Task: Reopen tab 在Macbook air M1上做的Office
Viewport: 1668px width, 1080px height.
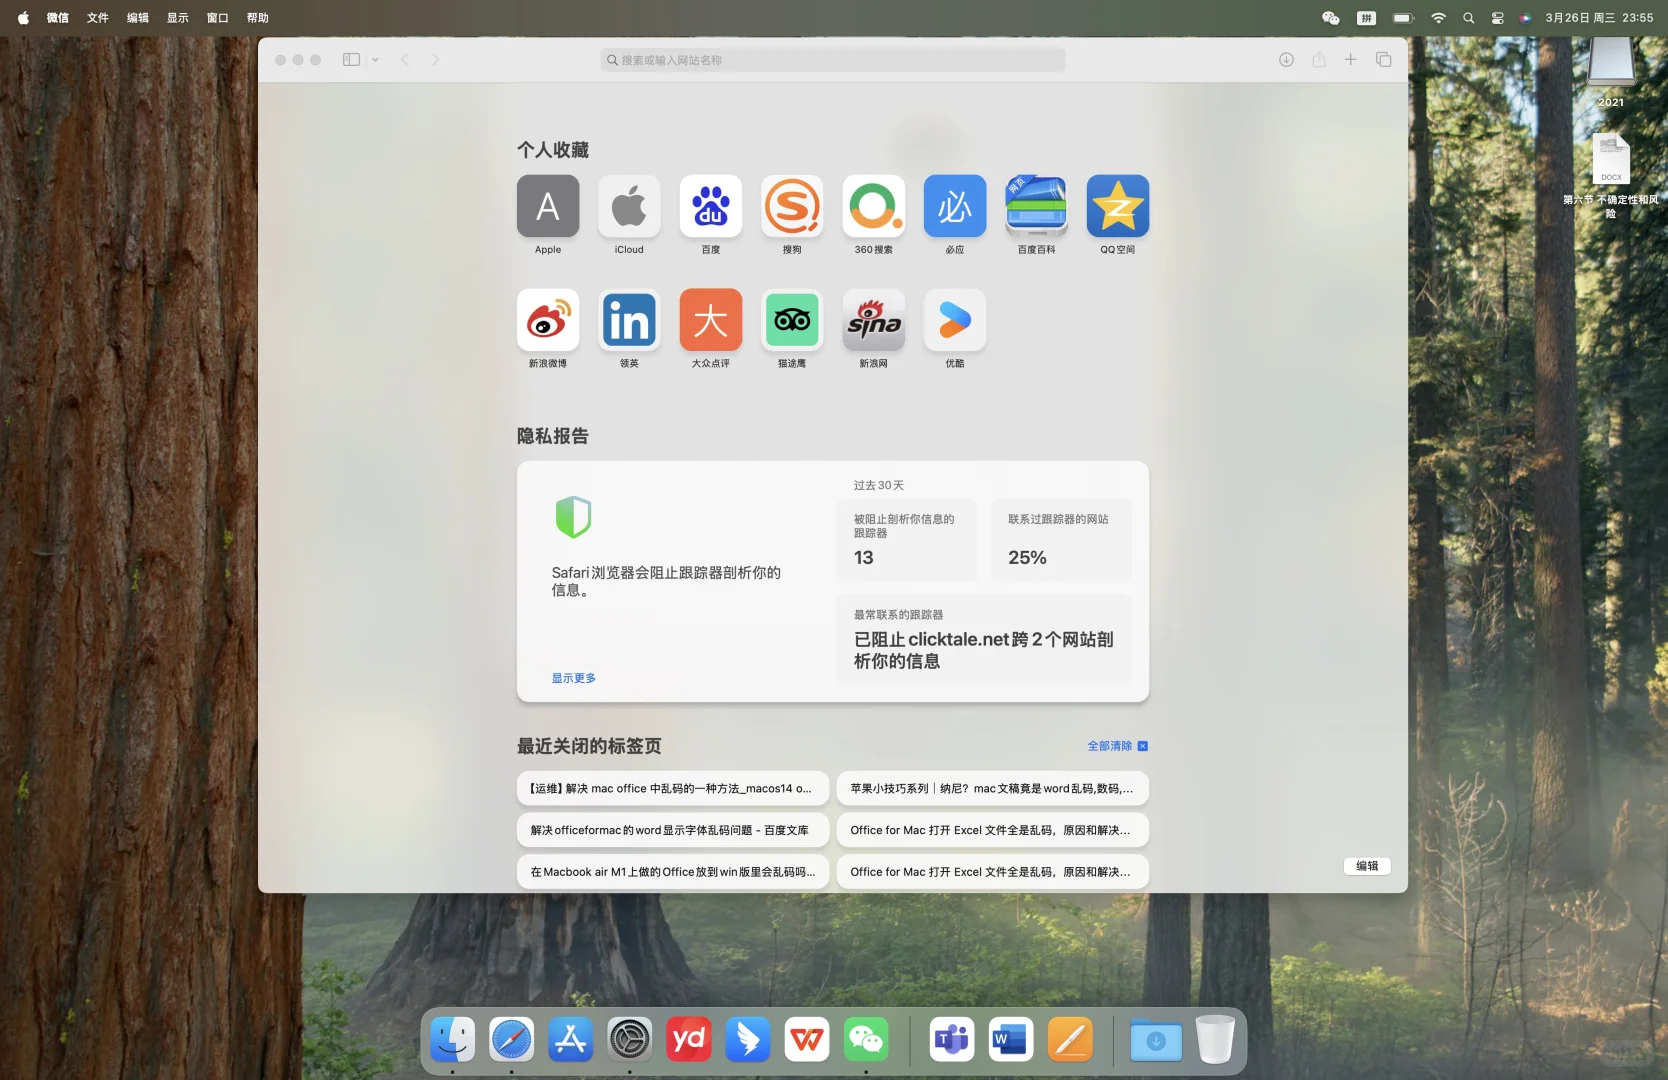Action: click(673, 872)
